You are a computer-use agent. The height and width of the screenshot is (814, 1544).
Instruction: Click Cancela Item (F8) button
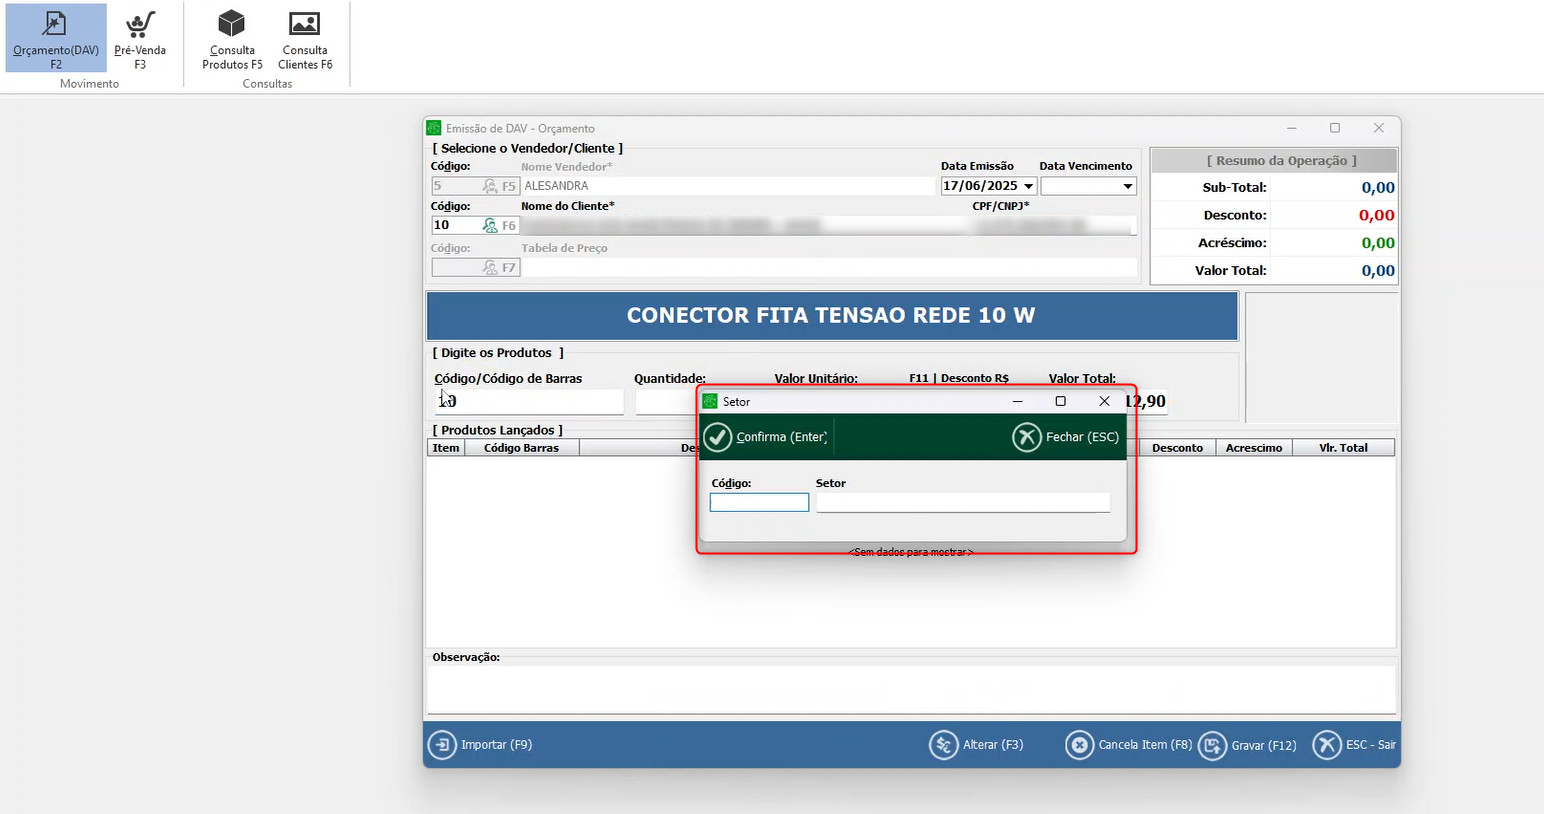1128,745
